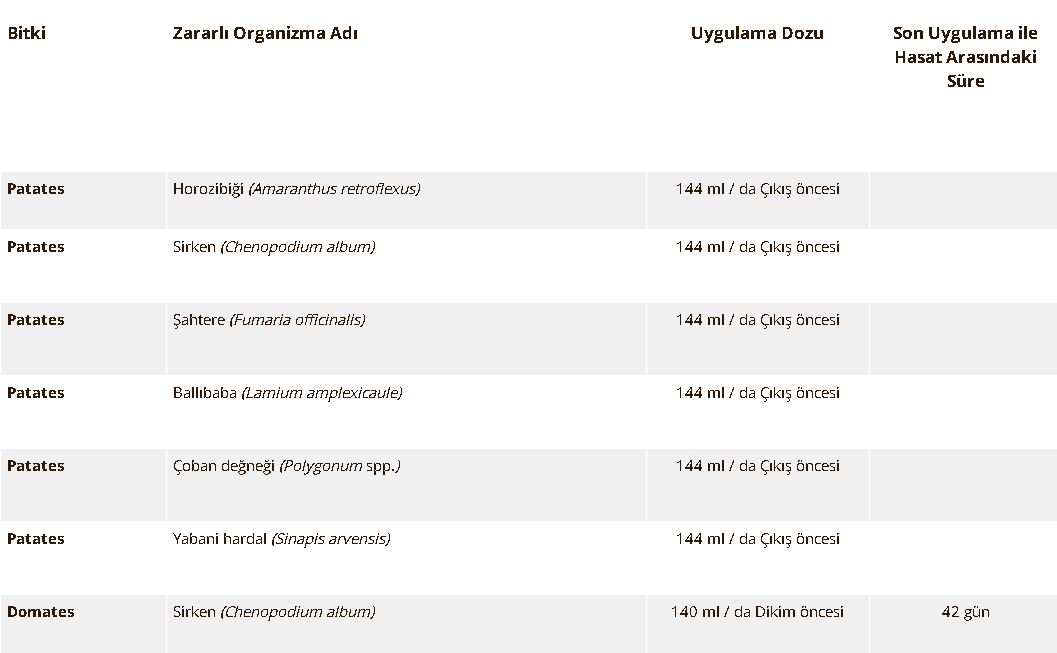The width and height of the screenshot is (1057, 653).
Task: Select the dose cell in Ballıbaba row
Action: coord(757,393)
